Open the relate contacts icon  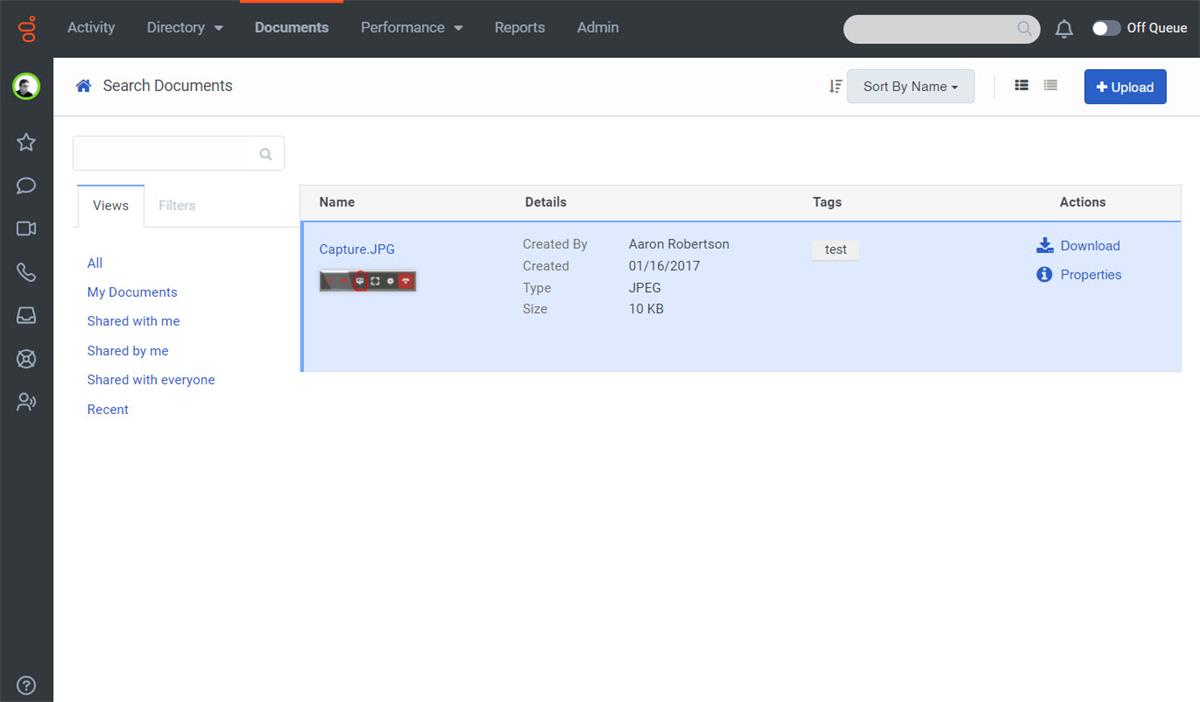(26, 401)
